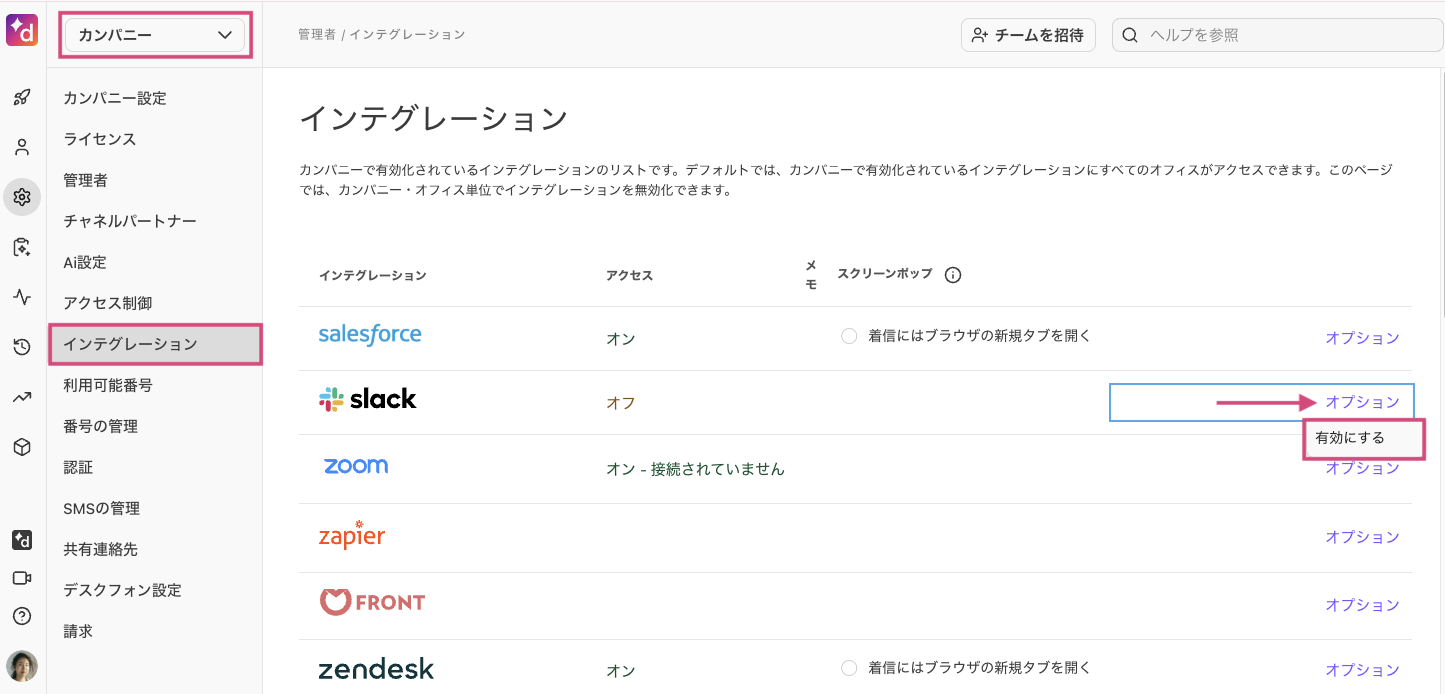Image resolution: width=1445 pixels, height=694 pixels.
Task: Select インテグレーション in the sidebar
Action: (x=155, y=344)
